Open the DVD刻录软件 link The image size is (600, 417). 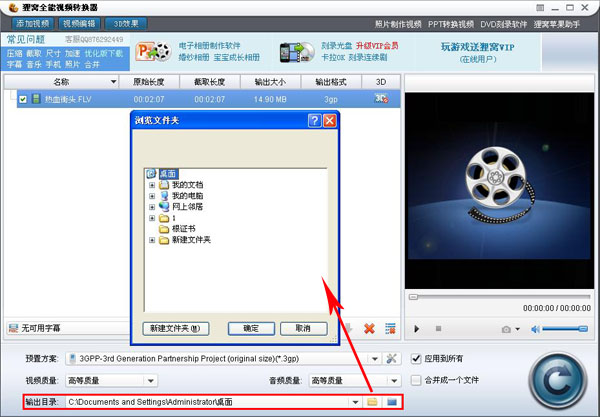coord(504,24)
